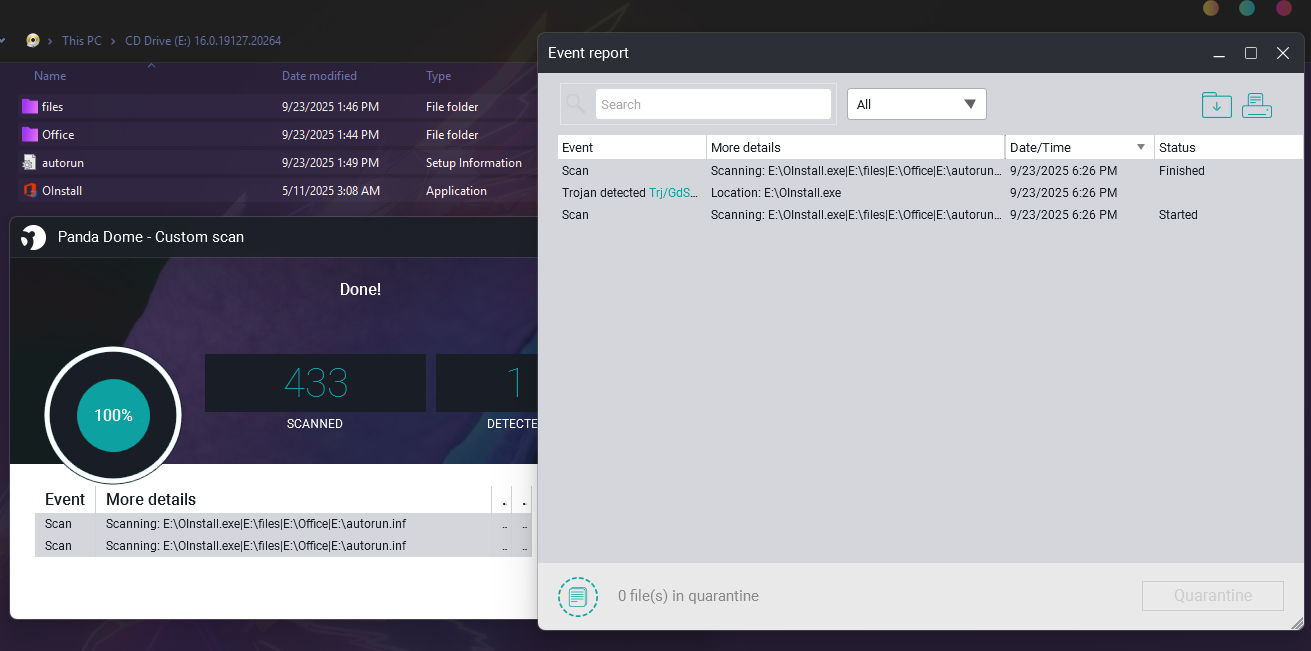Click the magnifier icon beside Search
Screen dimensions: 1311x651
[576, 104]
